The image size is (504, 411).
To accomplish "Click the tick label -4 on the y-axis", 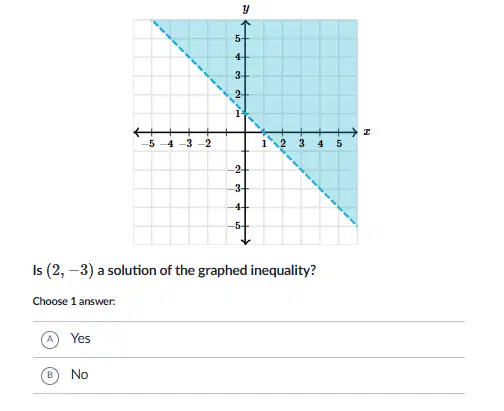I will (234, 207).
